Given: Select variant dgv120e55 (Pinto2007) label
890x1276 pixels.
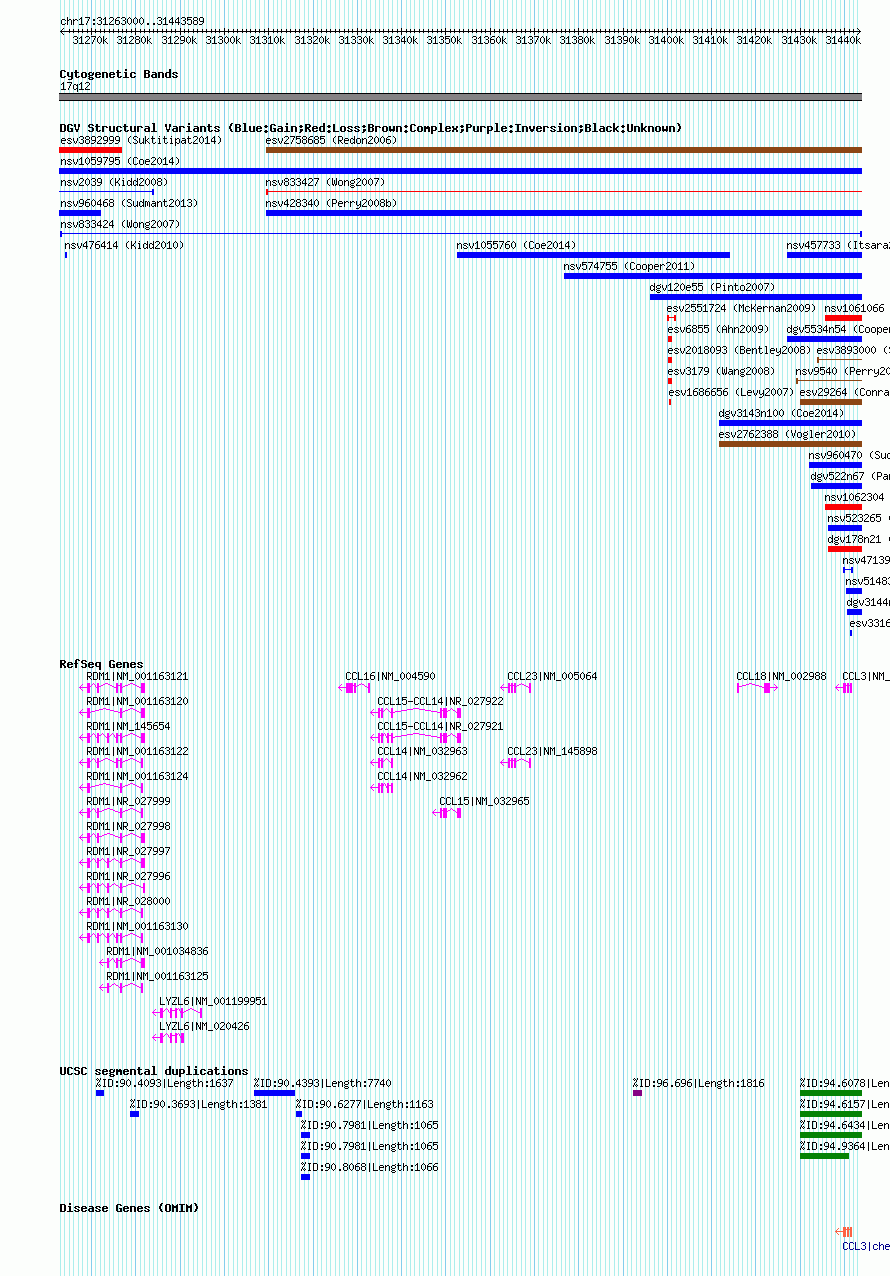Looking at the screenshot, I should pyautogui.click(x=712, y=287).
